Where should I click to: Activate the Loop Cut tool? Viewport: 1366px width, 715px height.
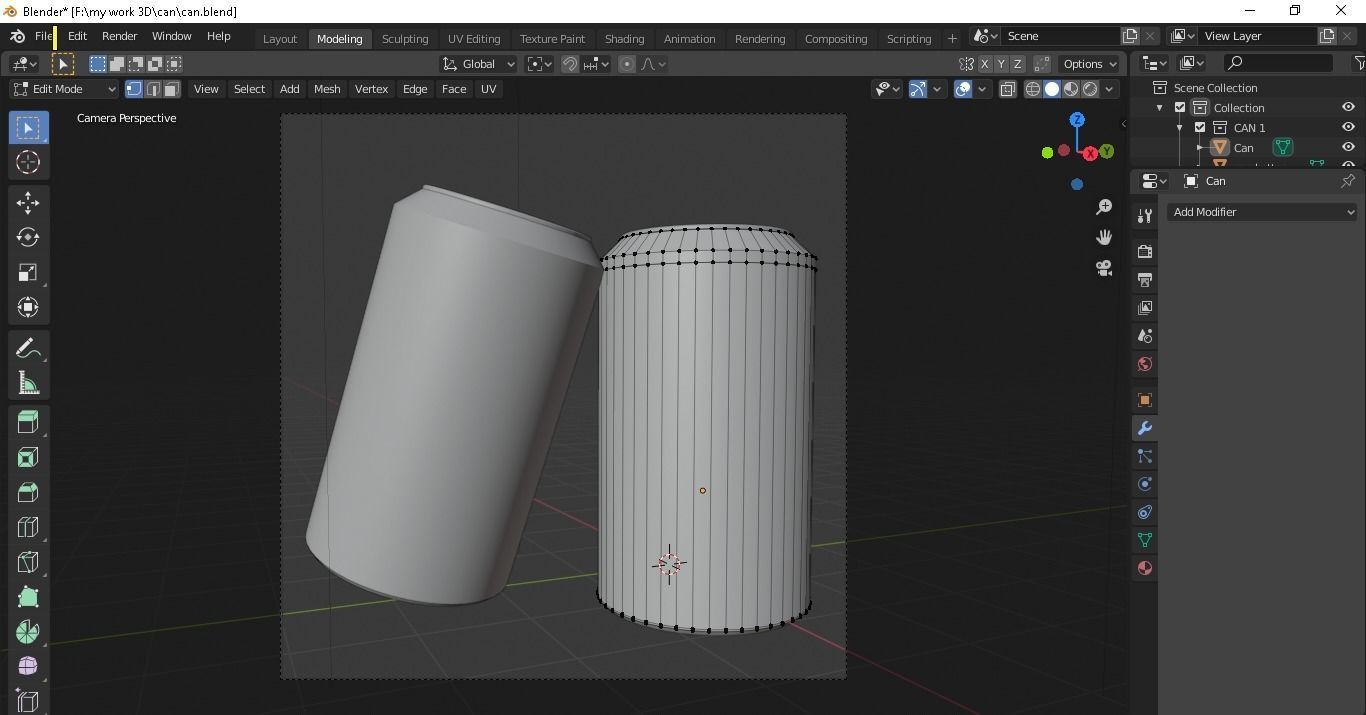(x=28, y=527)
